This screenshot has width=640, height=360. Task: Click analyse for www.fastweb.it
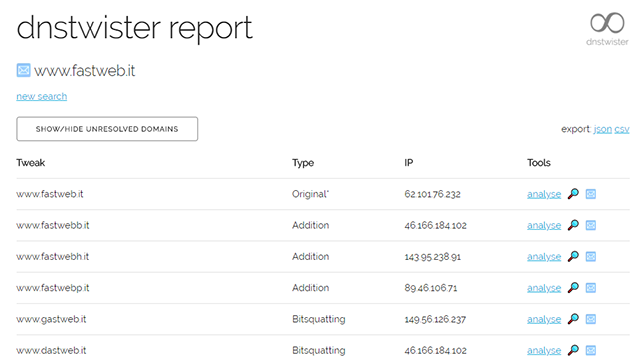point(544,194)
